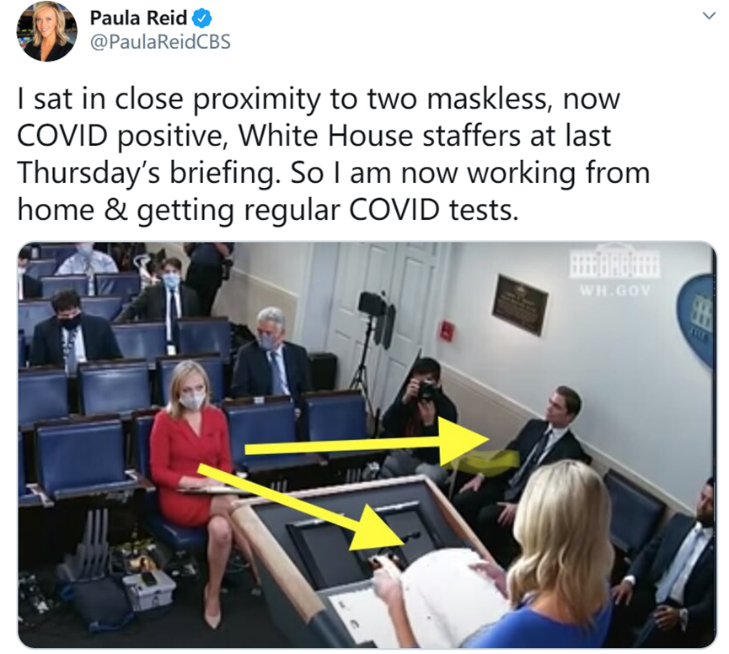
Task: Click the gray-haired masked man in the photo
Action: 272,353
